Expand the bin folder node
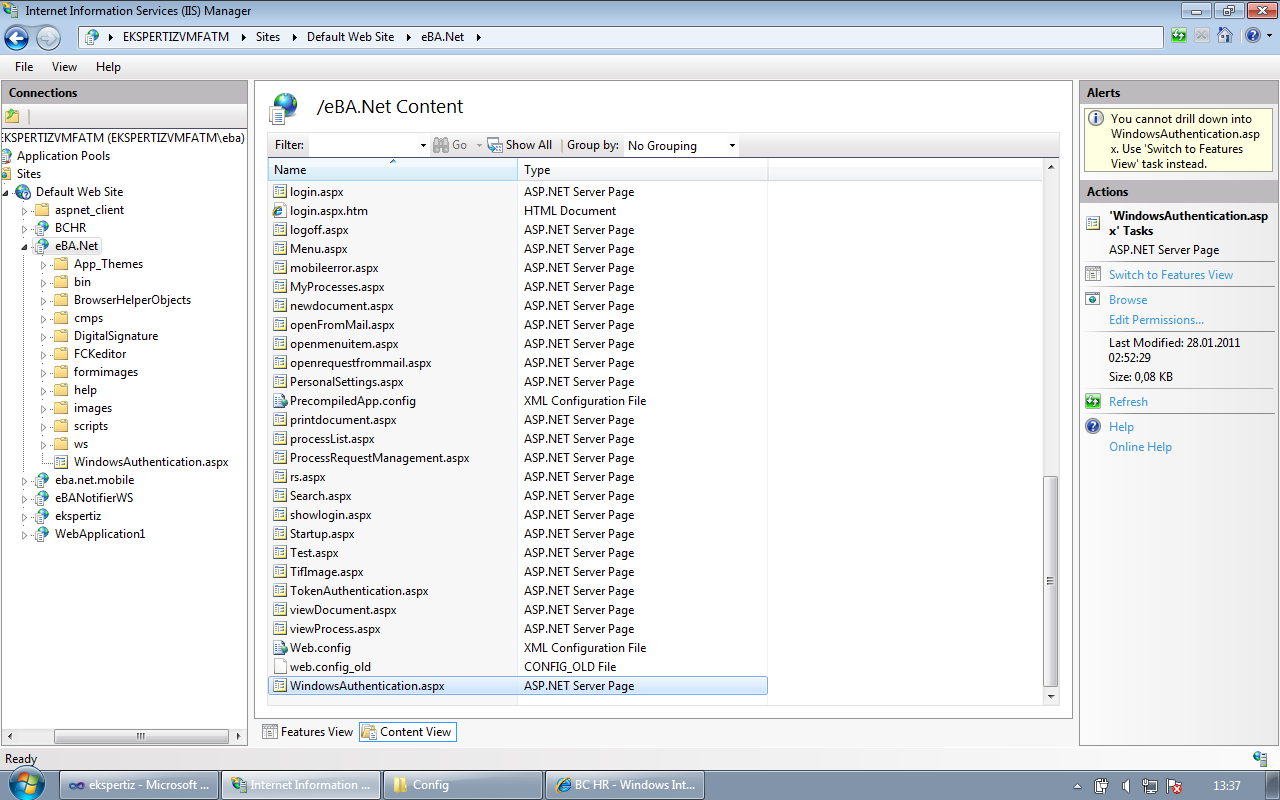The height and width of the screenshot is (800, 1280). [x=43, y=282]
